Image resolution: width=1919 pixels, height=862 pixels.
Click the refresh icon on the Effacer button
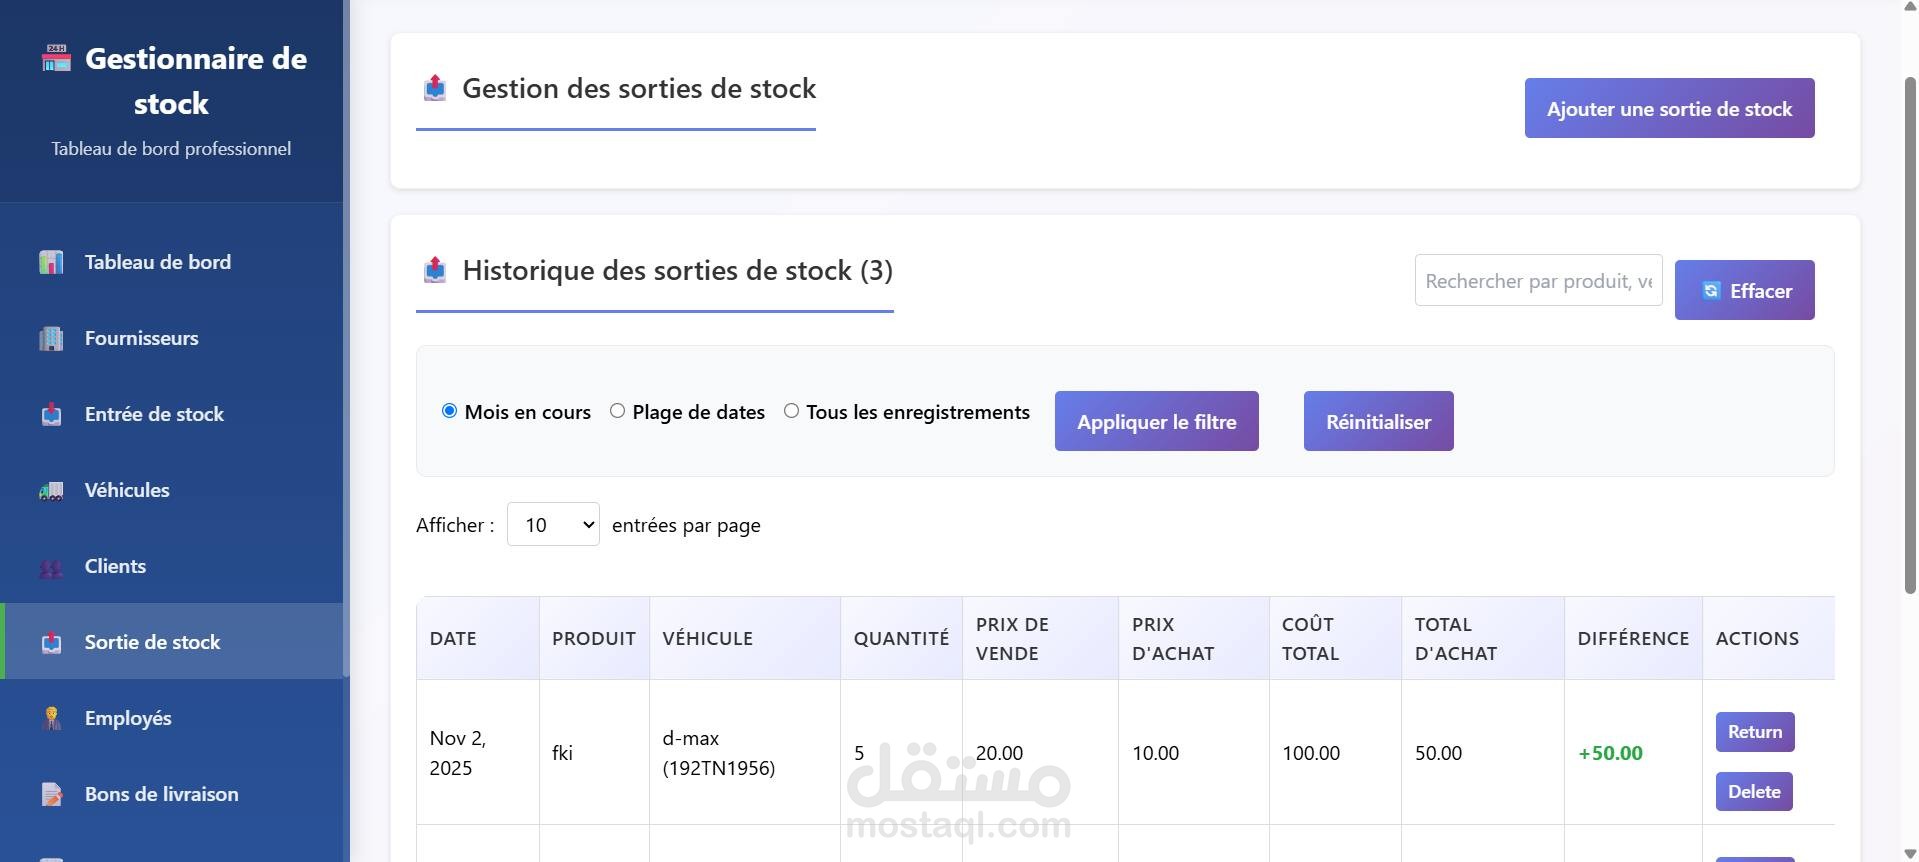click(1711, 290)
